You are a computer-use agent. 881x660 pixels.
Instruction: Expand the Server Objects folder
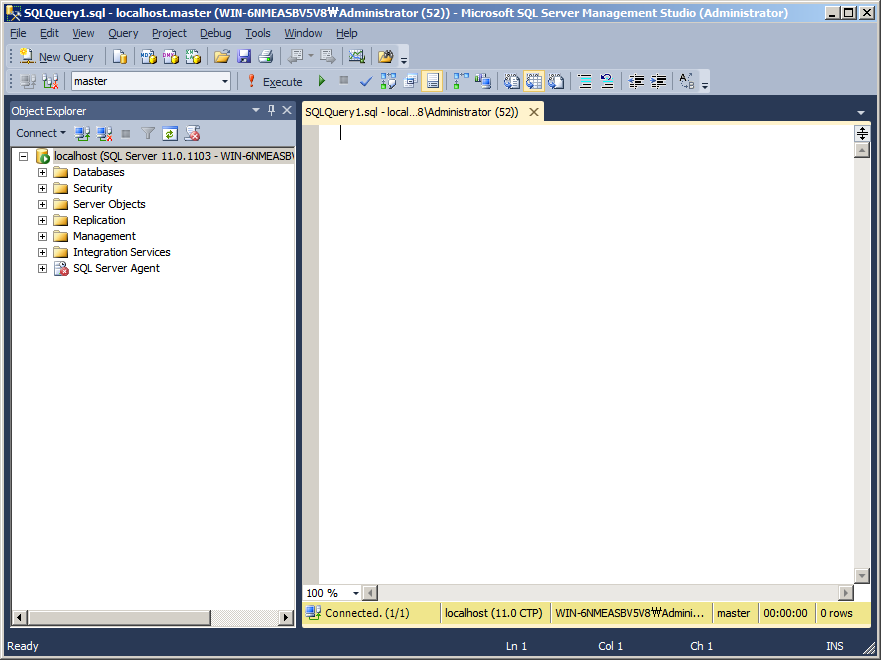pos(42,204)
